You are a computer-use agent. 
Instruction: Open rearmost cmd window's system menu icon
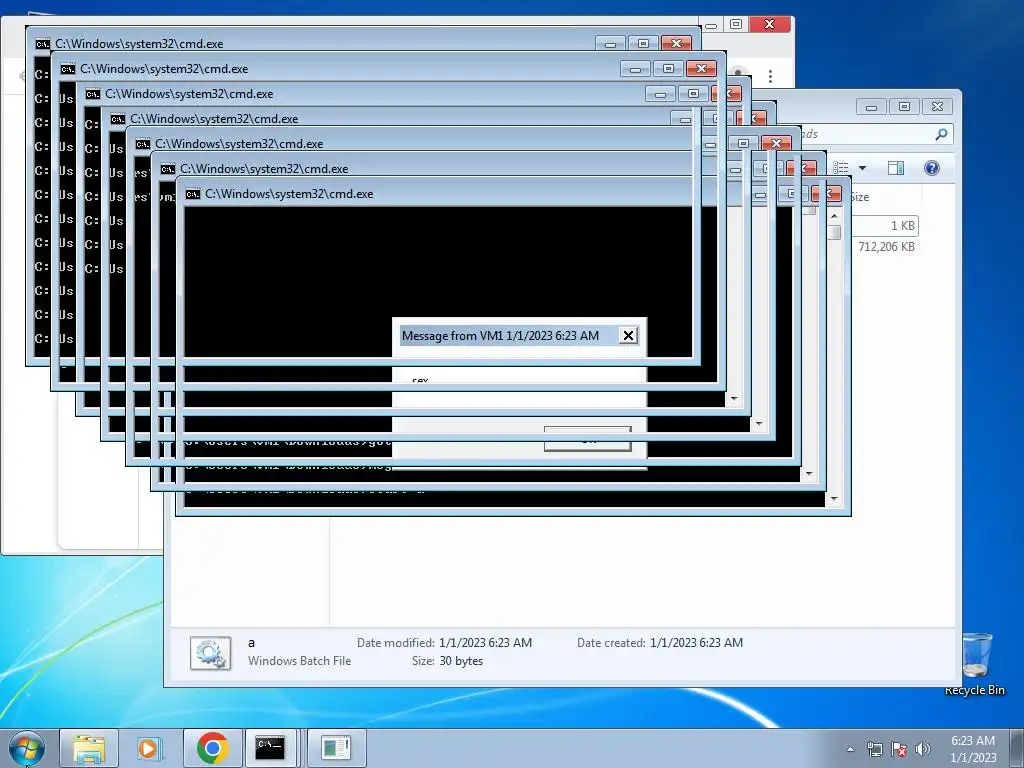(42, 44)
